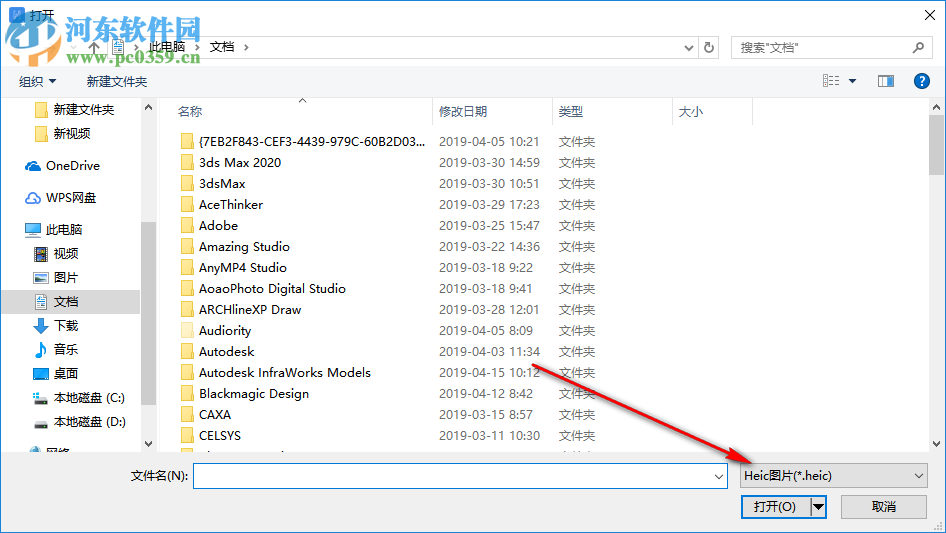The width and height of the screenshot is (946, 533).
Task: Click folder icon of 3ds Max 2020
Action: [188, 162]
